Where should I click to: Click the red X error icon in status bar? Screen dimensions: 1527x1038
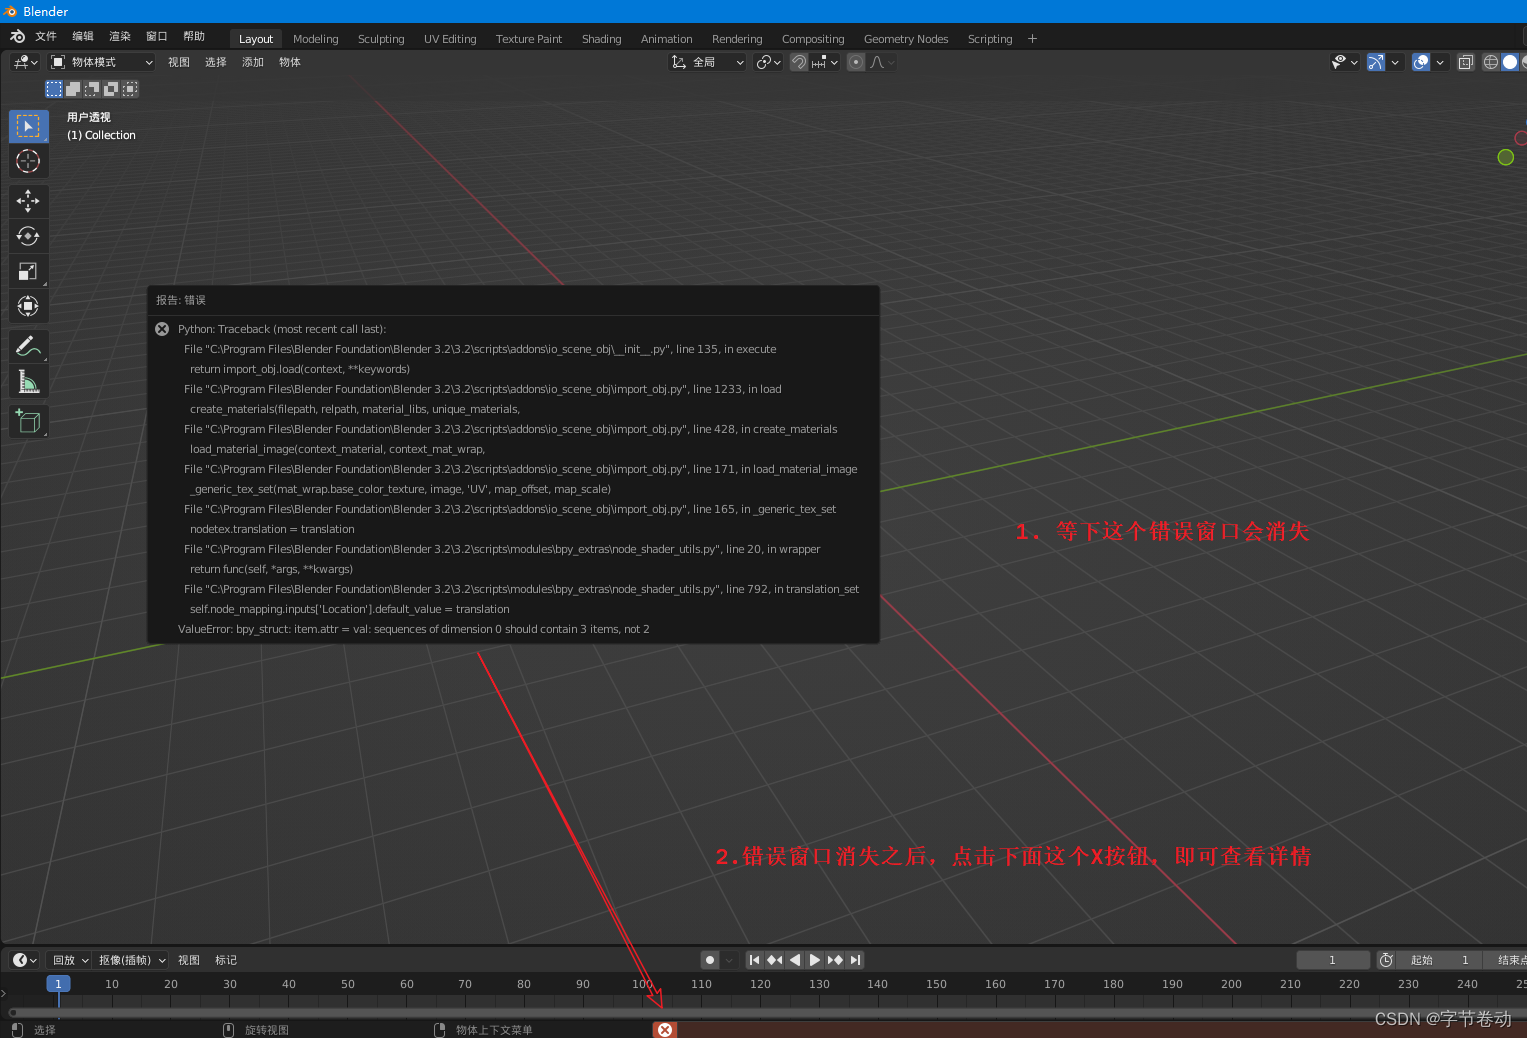[664, 1029]
